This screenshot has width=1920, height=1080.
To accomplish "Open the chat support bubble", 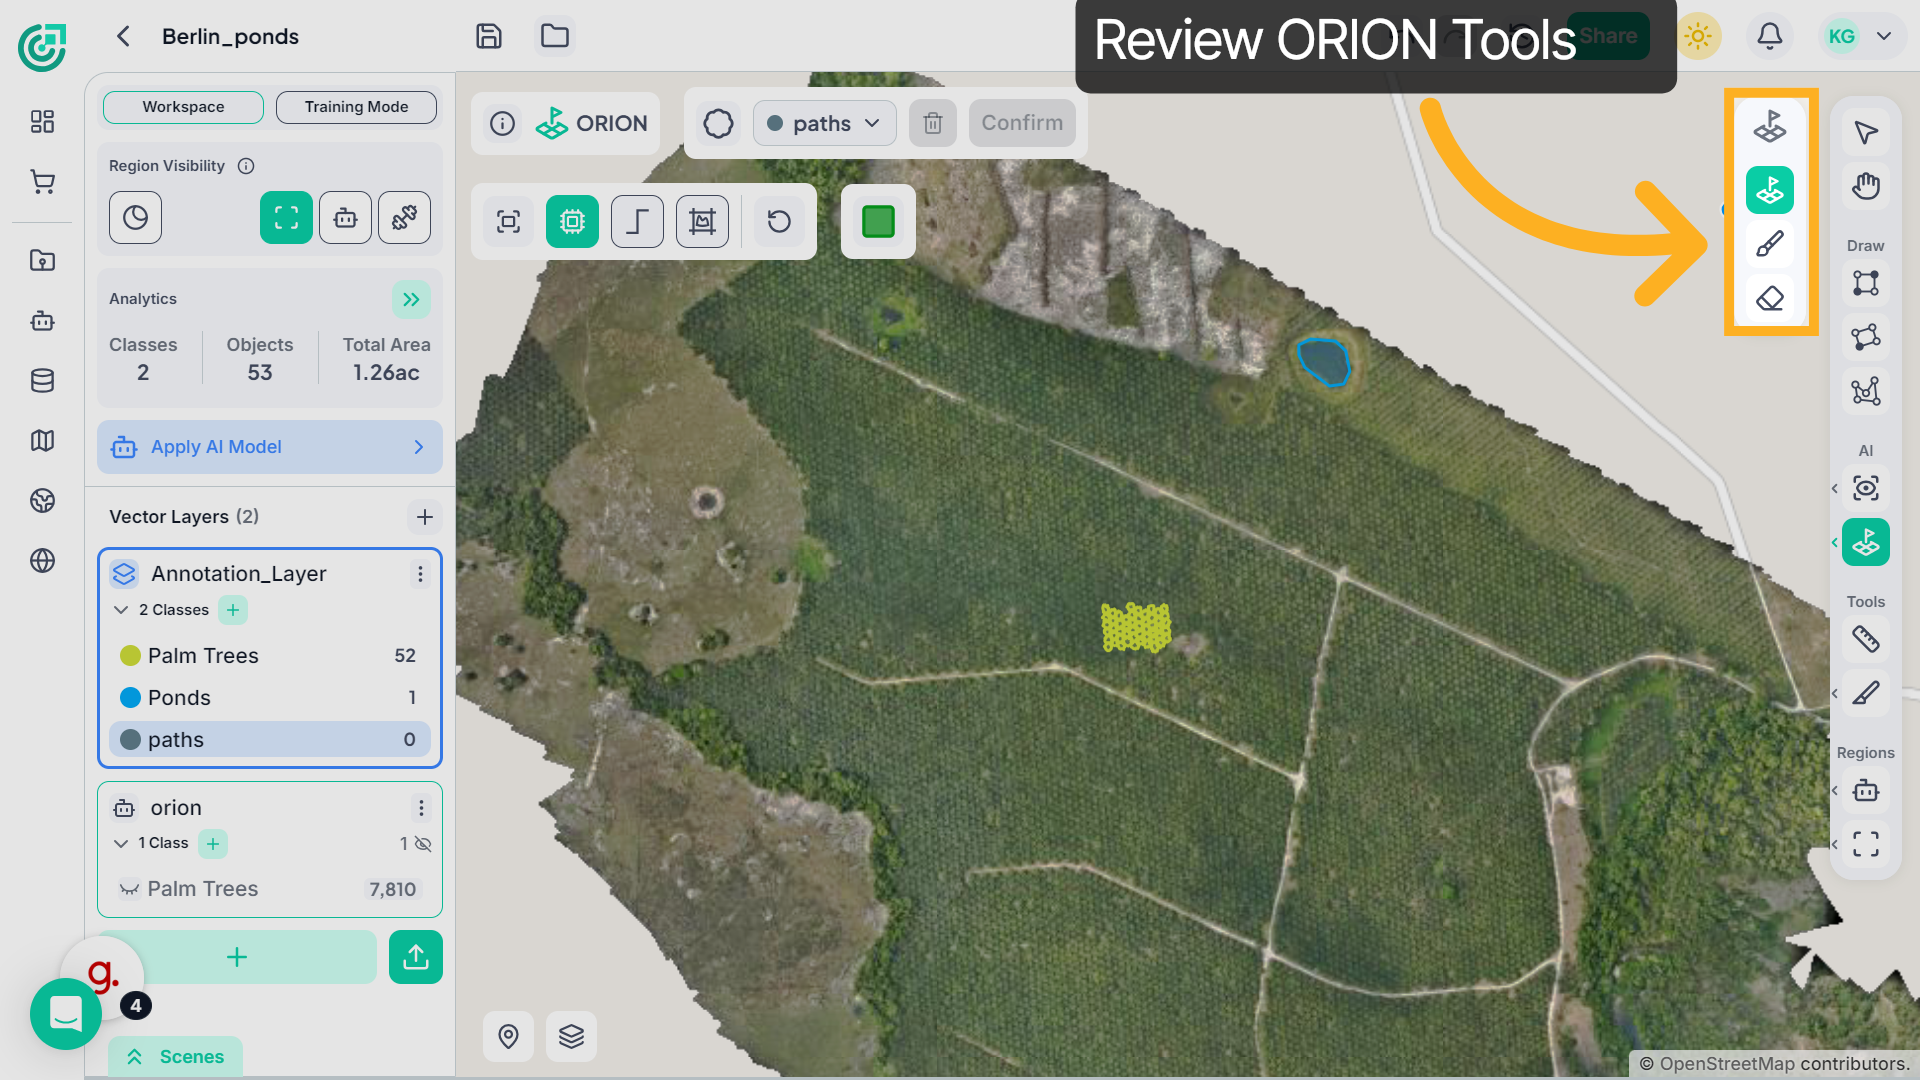I will point(65,1014).
